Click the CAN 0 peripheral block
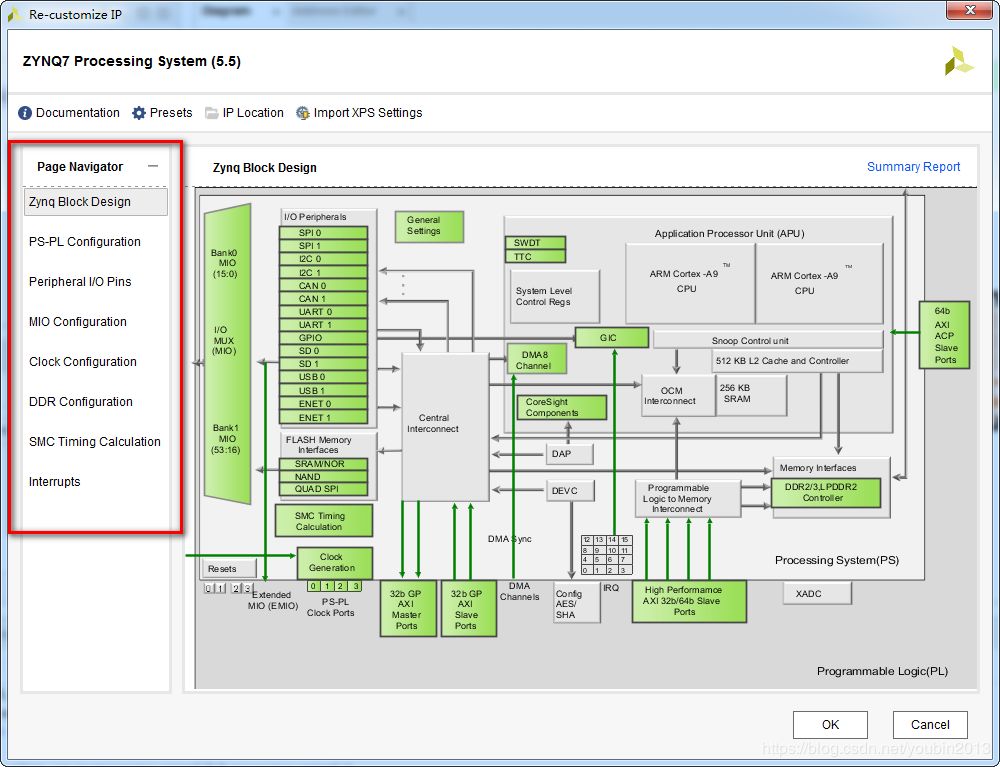Image resolution: width=1000 pixels, height=767 pixels. coord(323,286)
